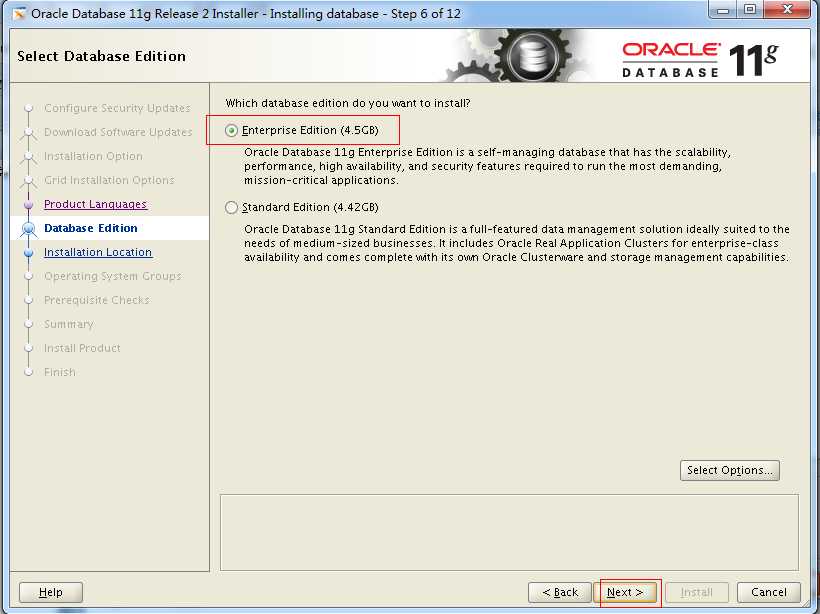Click 'Install Product' step text

pos(82,348)
